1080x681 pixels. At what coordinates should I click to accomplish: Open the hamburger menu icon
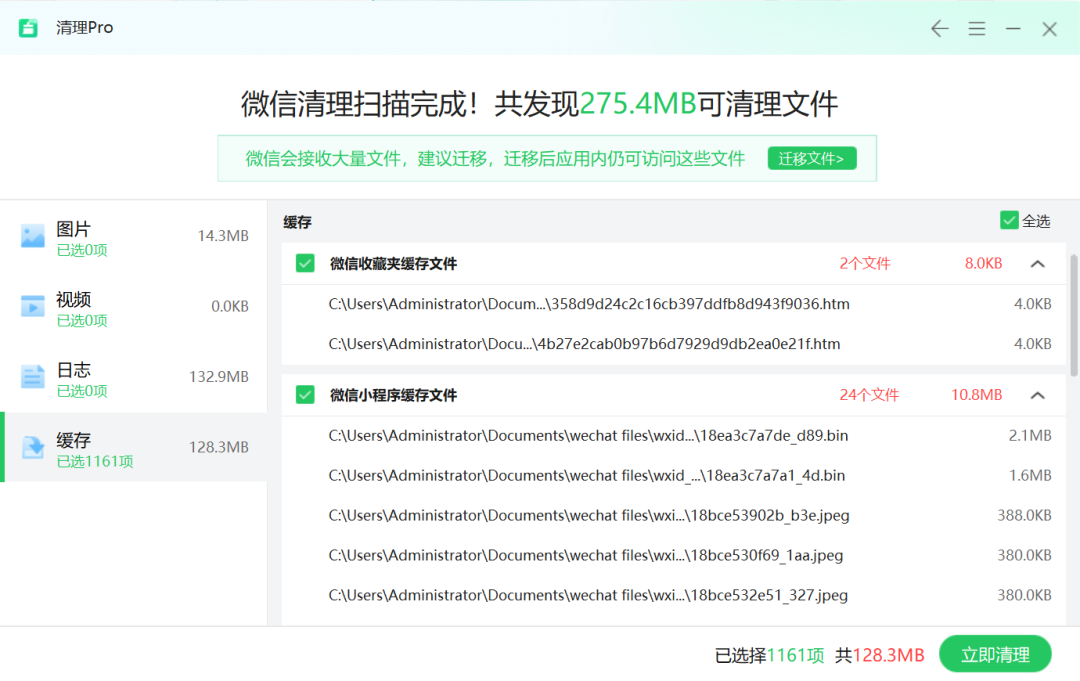pyautogui.click(x=976, y=29)
